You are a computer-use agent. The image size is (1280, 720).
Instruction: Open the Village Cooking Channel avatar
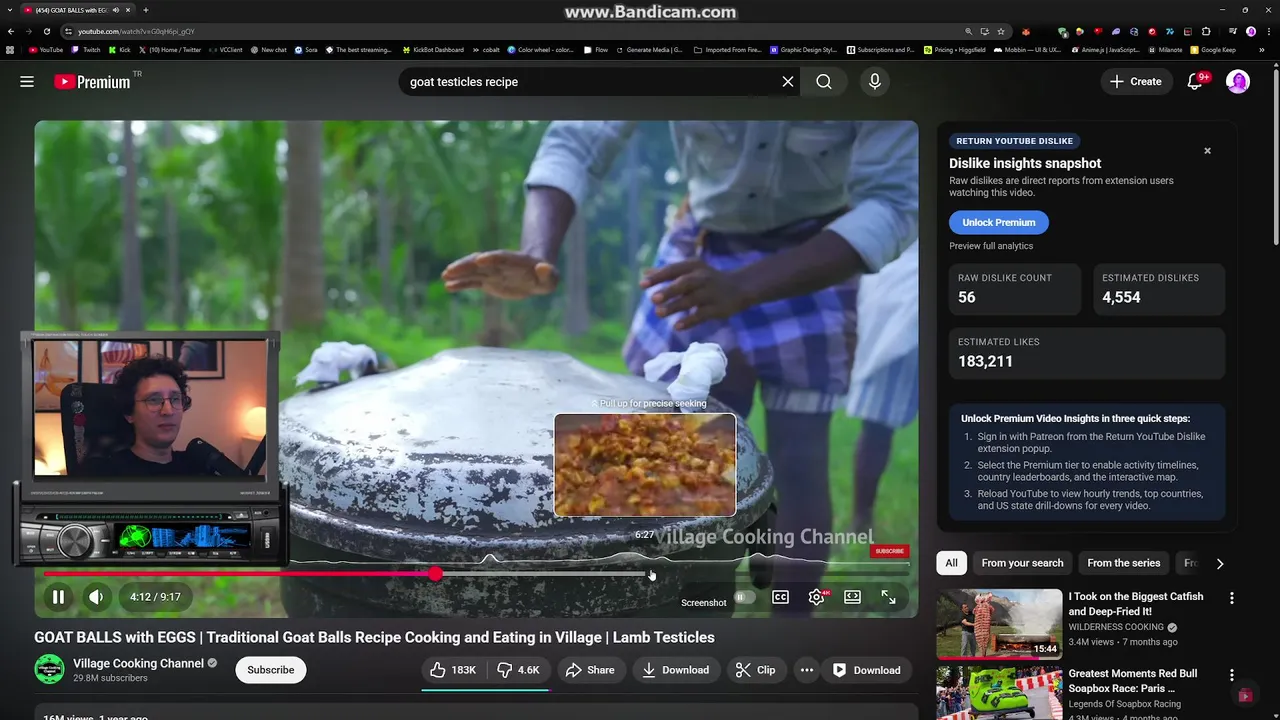click(49, 670)
